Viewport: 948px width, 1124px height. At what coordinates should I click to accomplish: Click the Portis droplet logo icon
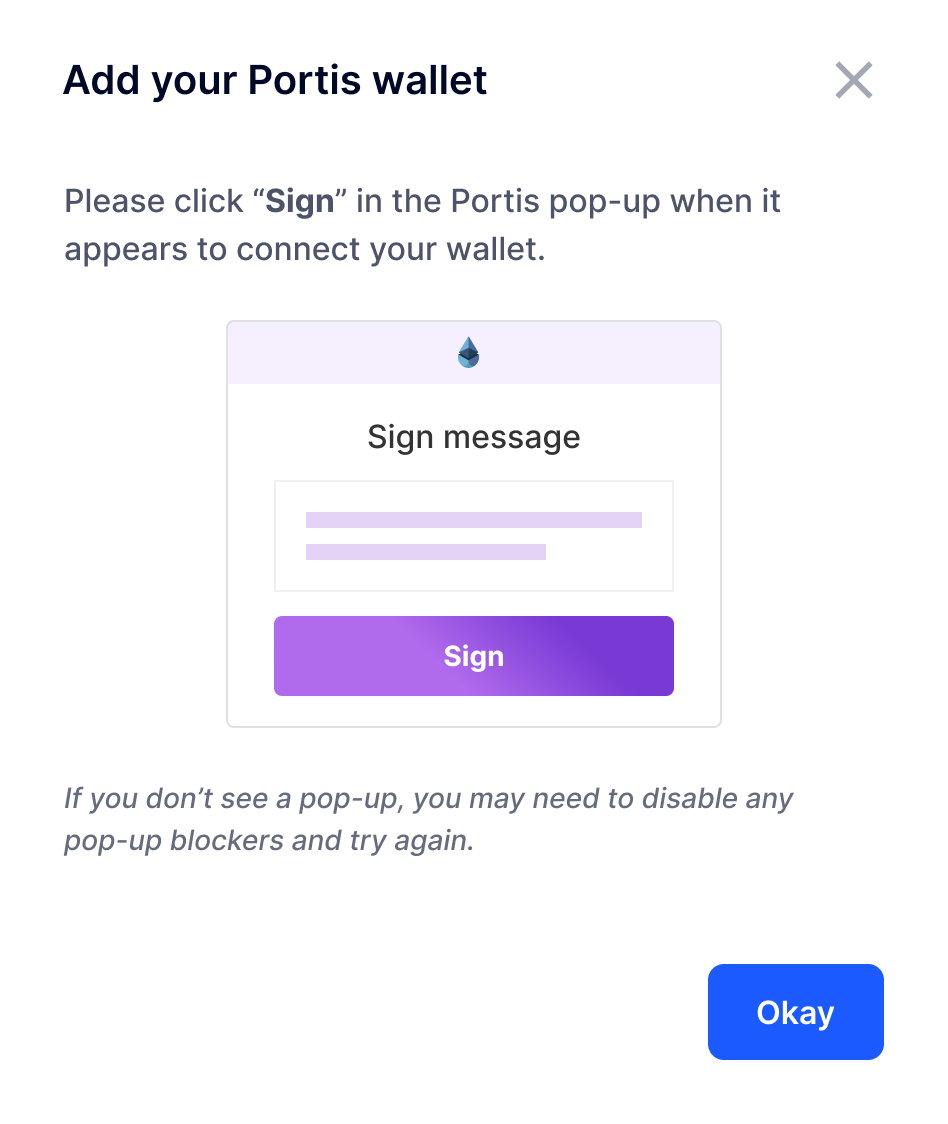468,352
